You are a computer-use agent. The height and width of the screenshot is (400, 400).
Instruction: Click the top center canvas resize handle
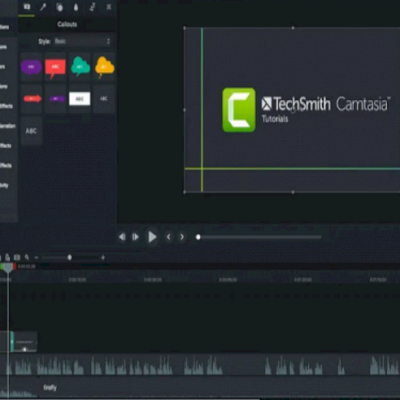click(293, 28)
